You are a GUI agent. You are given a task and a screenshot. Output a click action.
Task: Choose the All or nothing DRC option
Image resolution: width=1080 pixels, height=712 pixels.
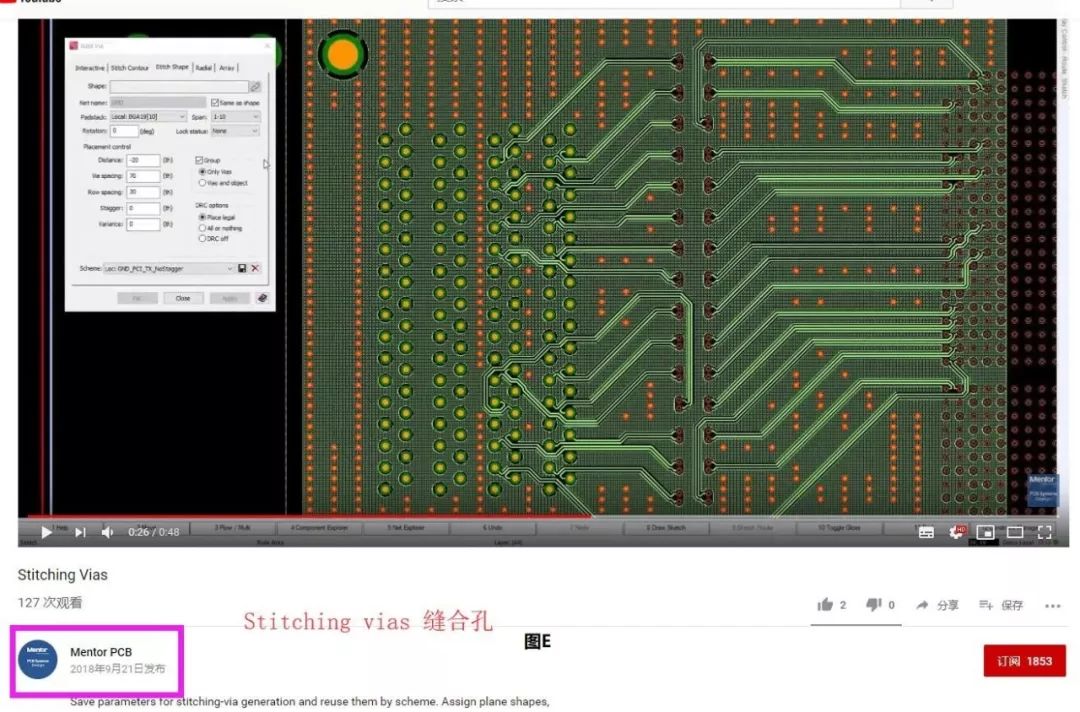pyautogui.click(x=202, y=228)
